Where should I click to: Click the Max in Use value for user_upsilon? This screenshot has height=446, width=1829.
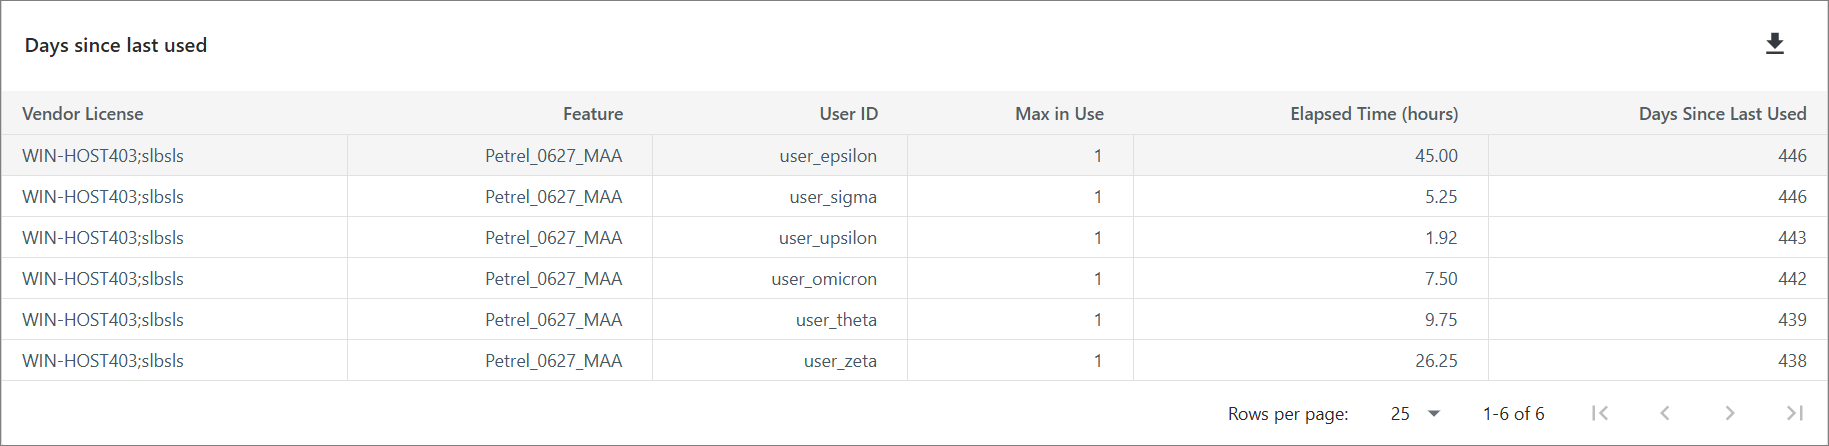[1098, 238]
